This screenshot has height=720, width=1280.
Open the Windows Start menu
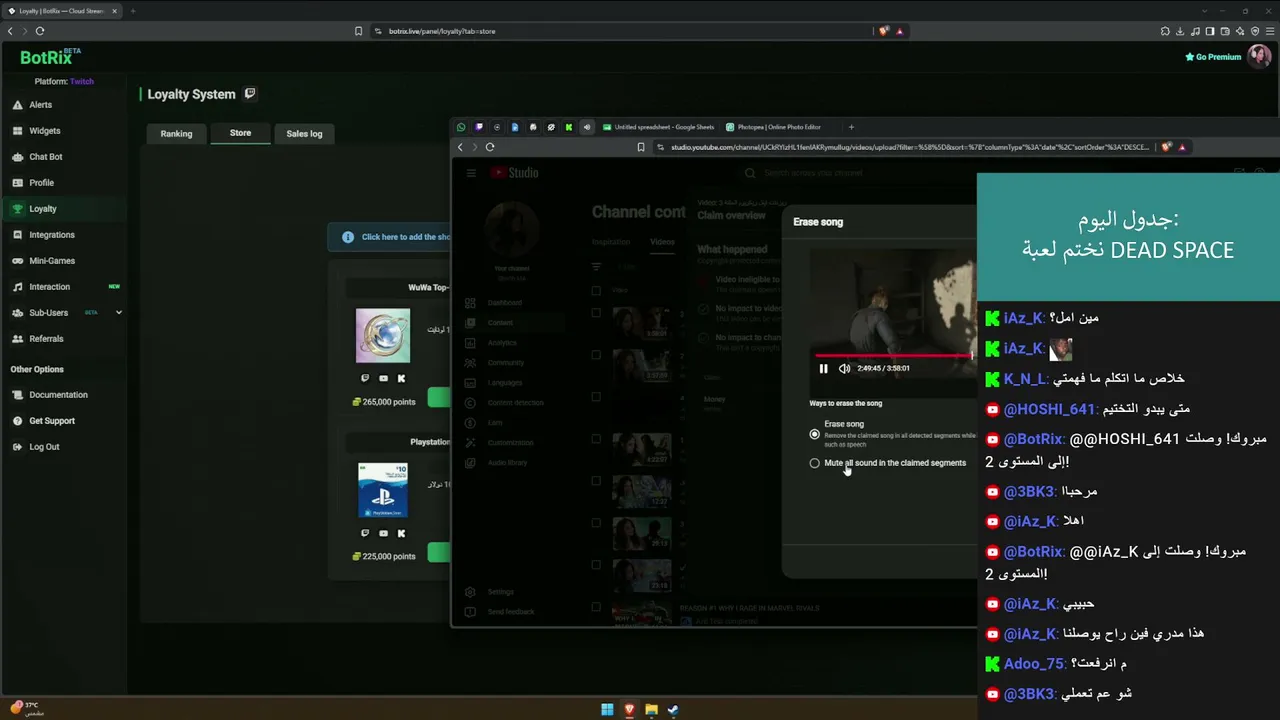pos(607,710)
